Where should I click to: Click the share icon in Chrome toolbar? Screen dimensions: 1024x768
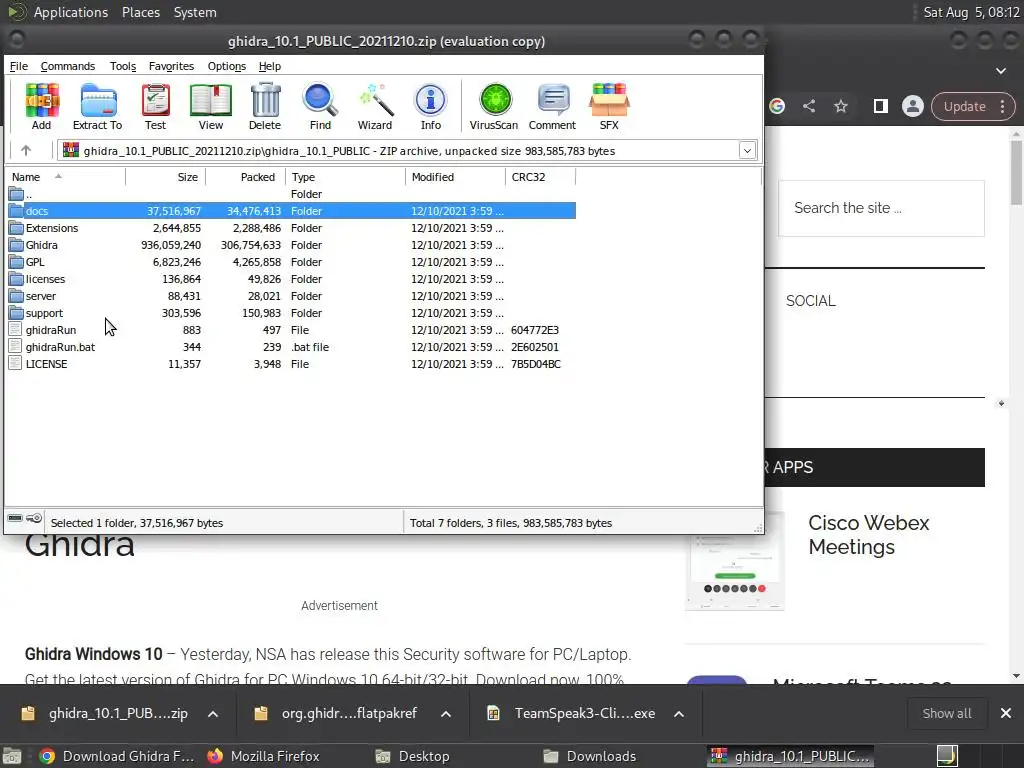(809, 106)
